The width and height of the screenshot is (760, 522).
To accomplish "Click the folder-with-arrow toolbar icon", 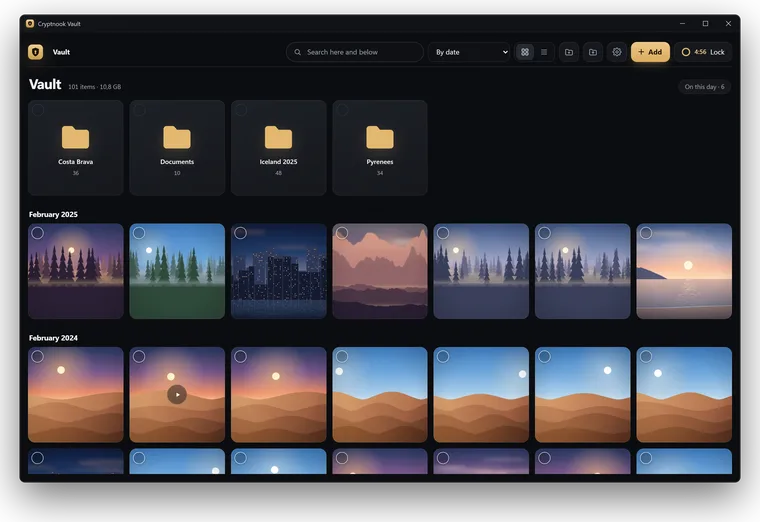I will point(569,52).
